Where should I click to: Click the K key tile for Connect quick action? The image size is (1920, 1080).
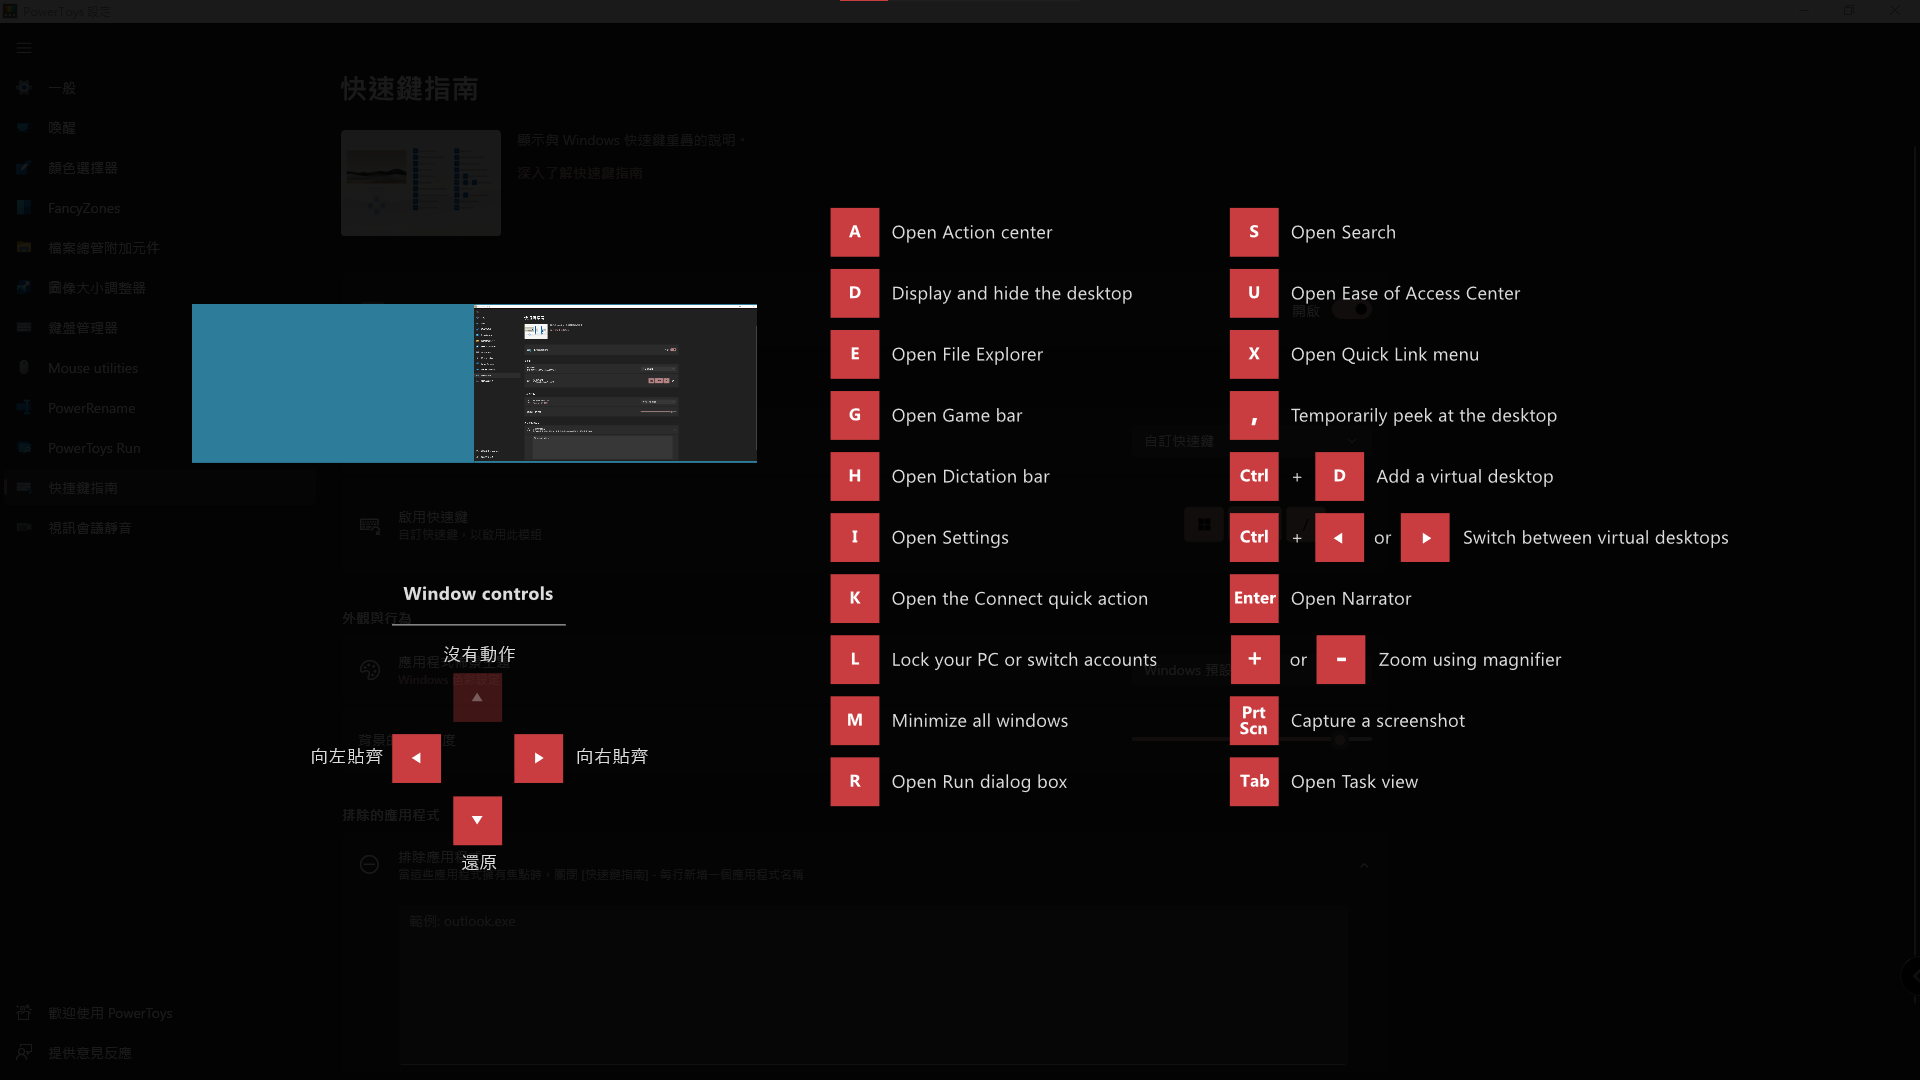(x=854, y=598)
